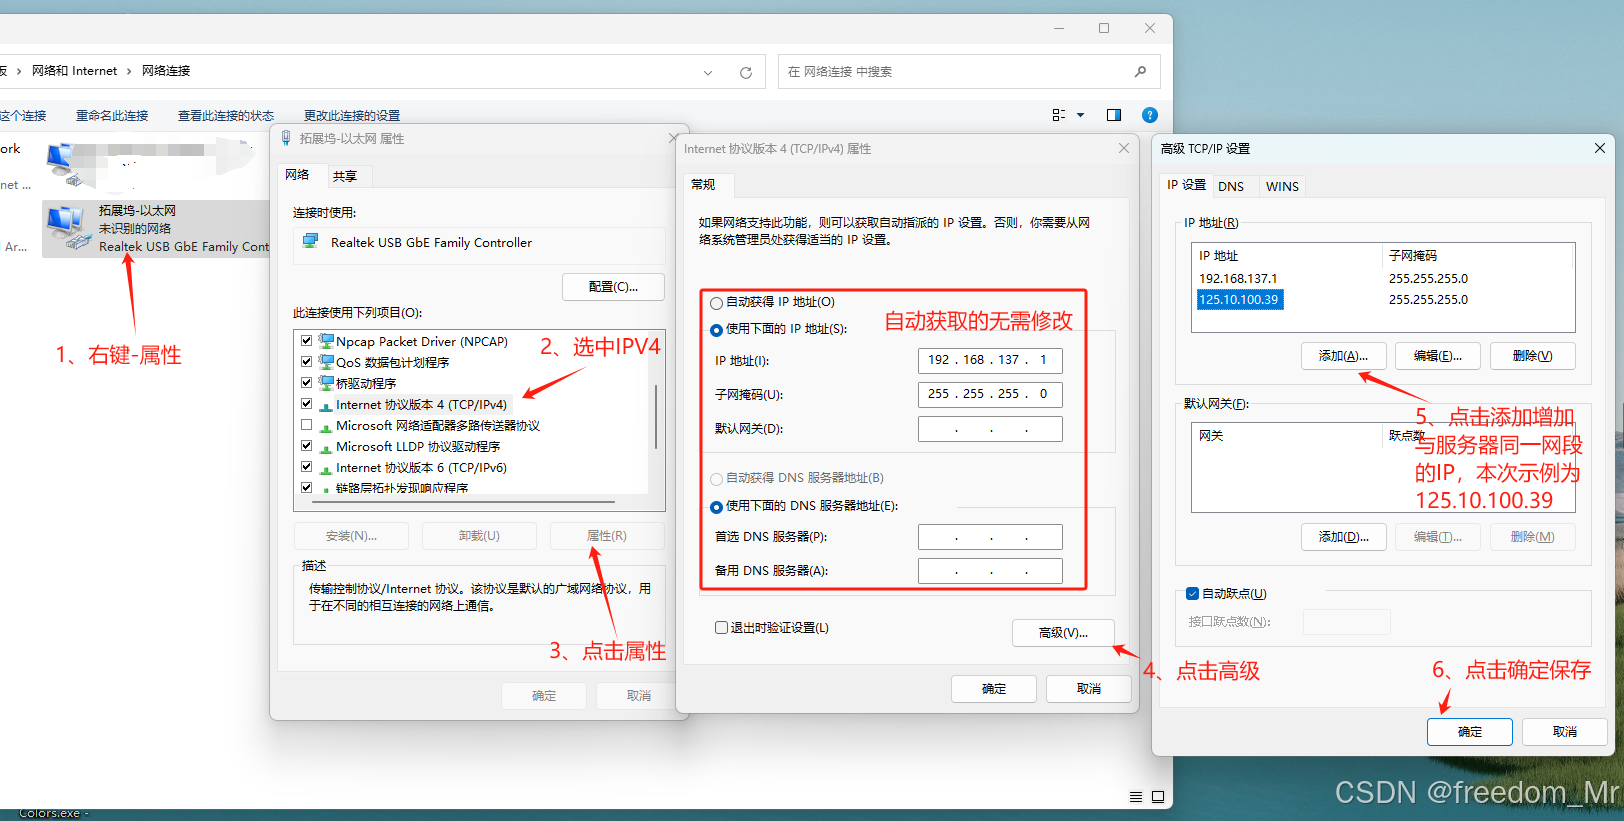
Task: Click the 子网掩码(U) input field
Action: [x=990, y=395]
